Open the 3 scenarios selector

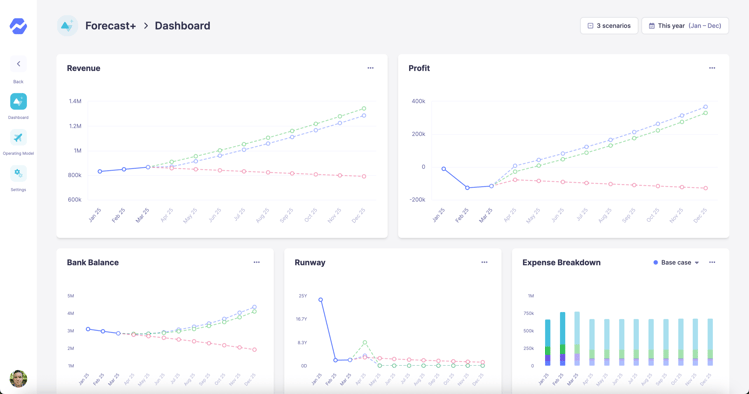(x=609, y=26)
